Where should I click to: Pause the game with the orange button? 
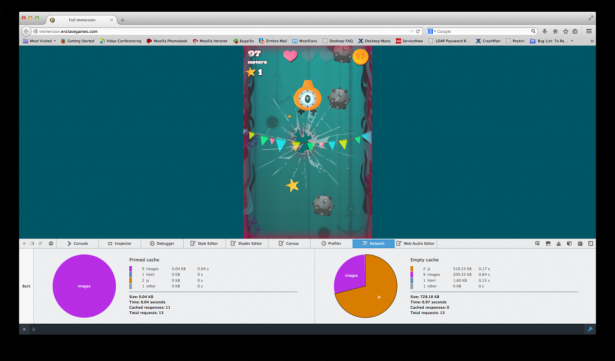pyautogui.click(x=360, y=57)
